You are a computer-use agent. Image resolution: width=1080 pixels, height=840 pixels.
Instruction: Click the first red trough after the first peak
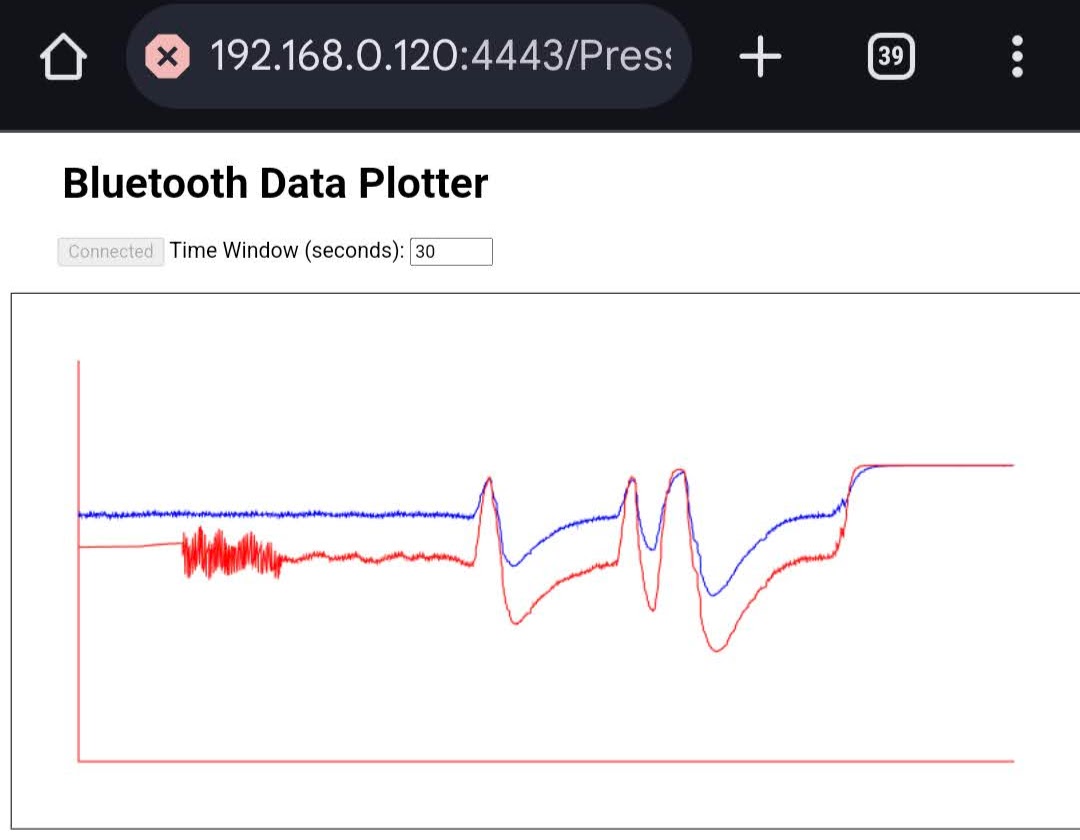pyautogui.click(x=515, y=623)
